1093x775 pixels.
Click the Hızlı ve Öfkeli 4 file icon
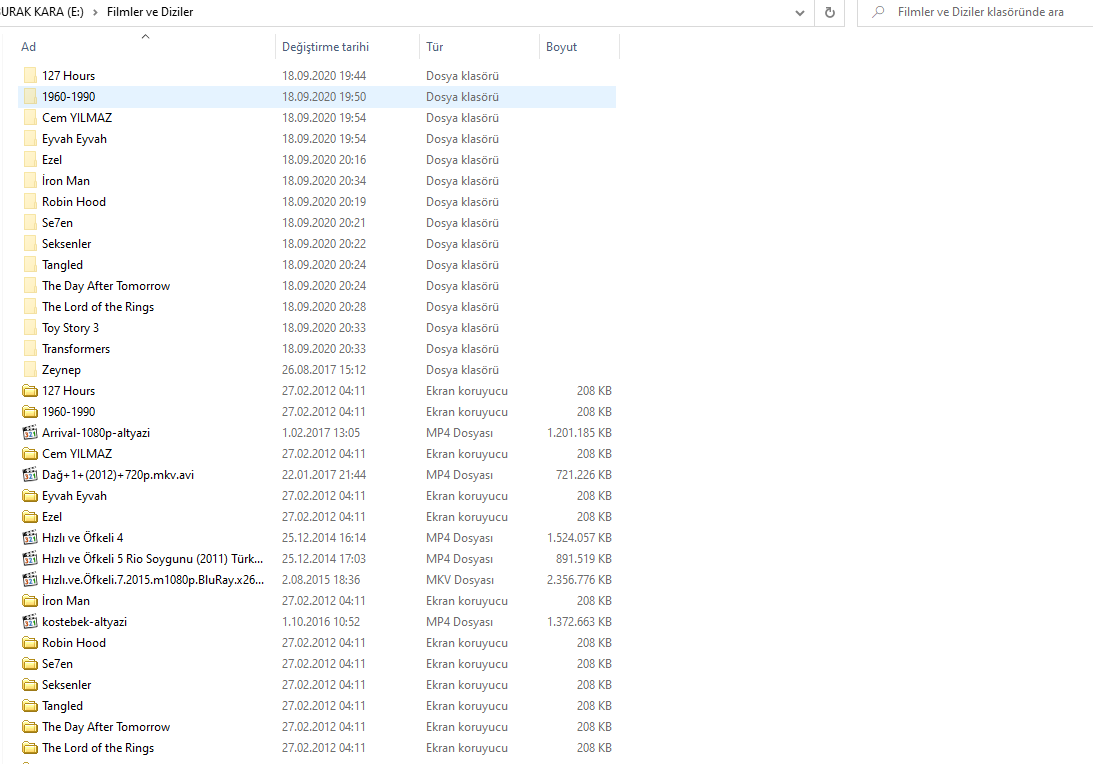pyautogui.click(x=29, y=538)
